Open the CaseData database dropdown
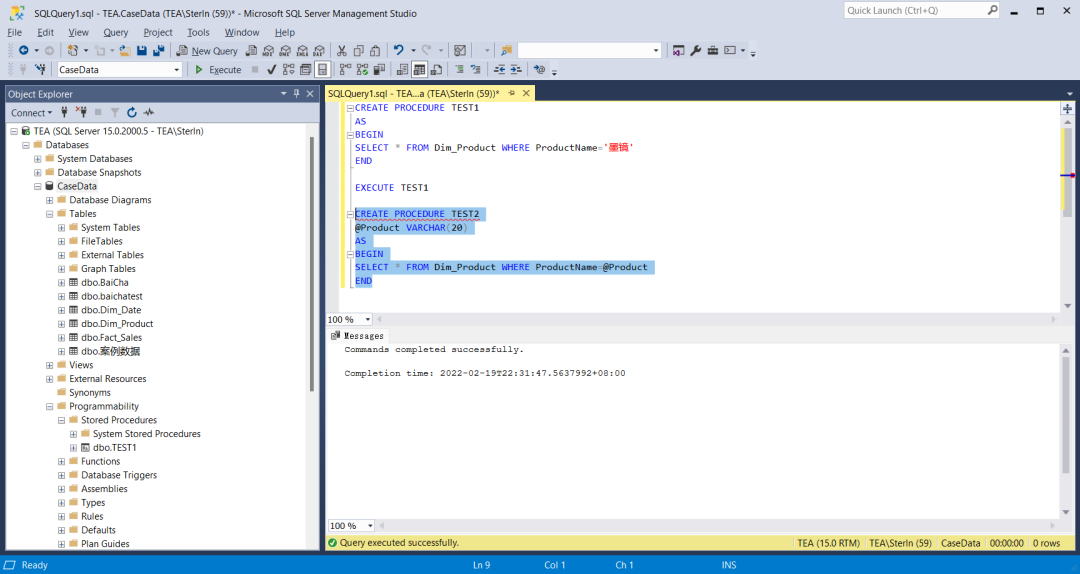 pos(177,70)
